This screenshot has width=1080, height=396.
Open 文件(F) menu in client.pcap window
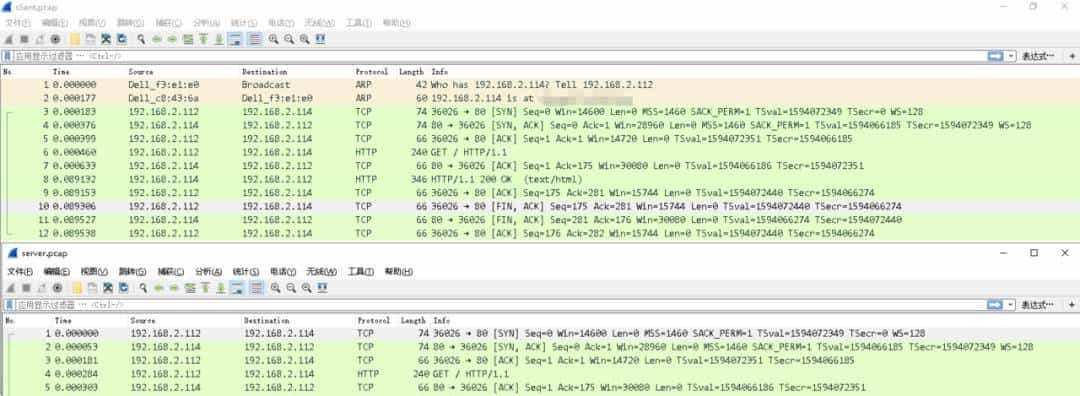[x=18, y=23]
